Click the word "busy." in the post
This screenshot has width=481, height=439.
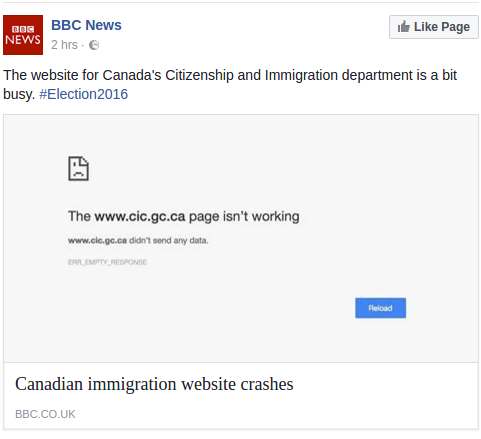19,95
